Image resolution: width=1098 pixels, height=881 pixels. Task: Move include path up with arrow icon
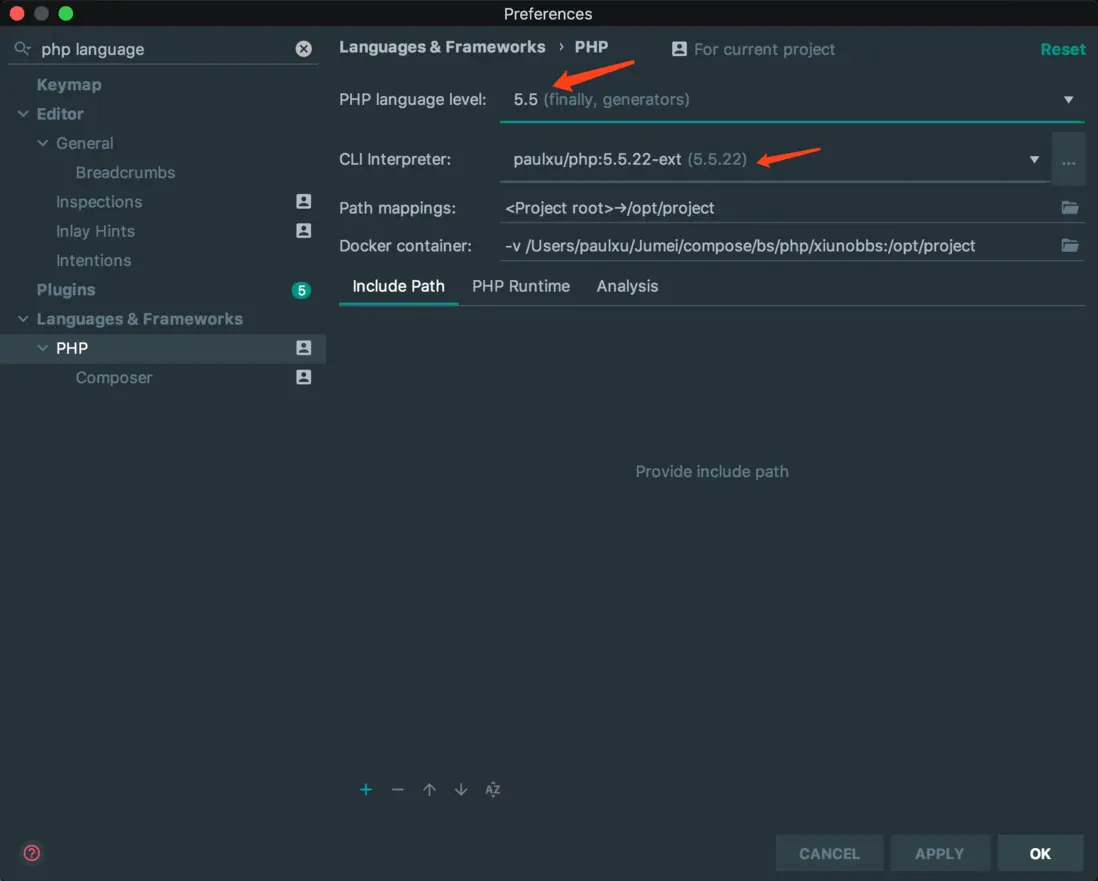click(x=429, y=790)
